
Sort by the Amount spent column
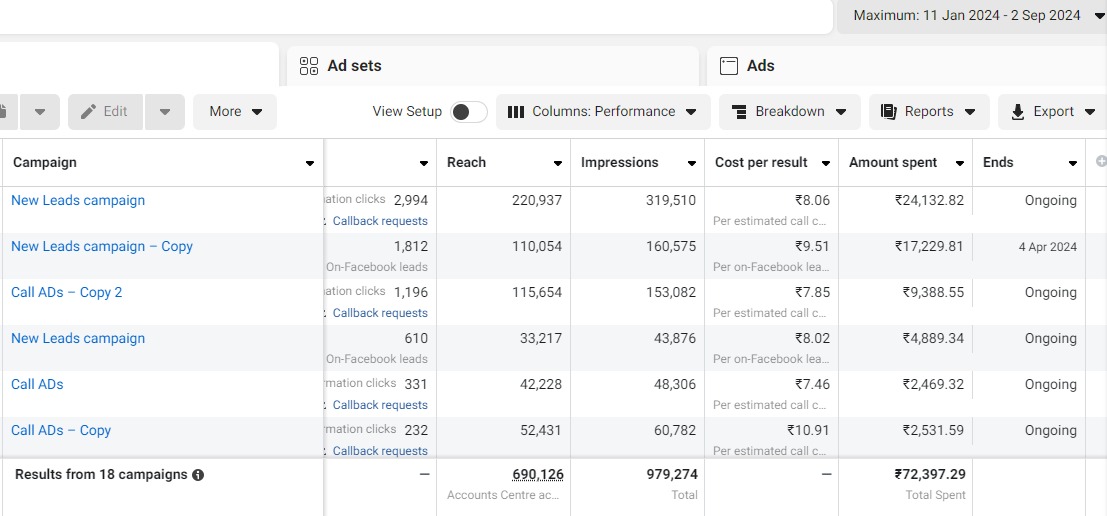893,162
